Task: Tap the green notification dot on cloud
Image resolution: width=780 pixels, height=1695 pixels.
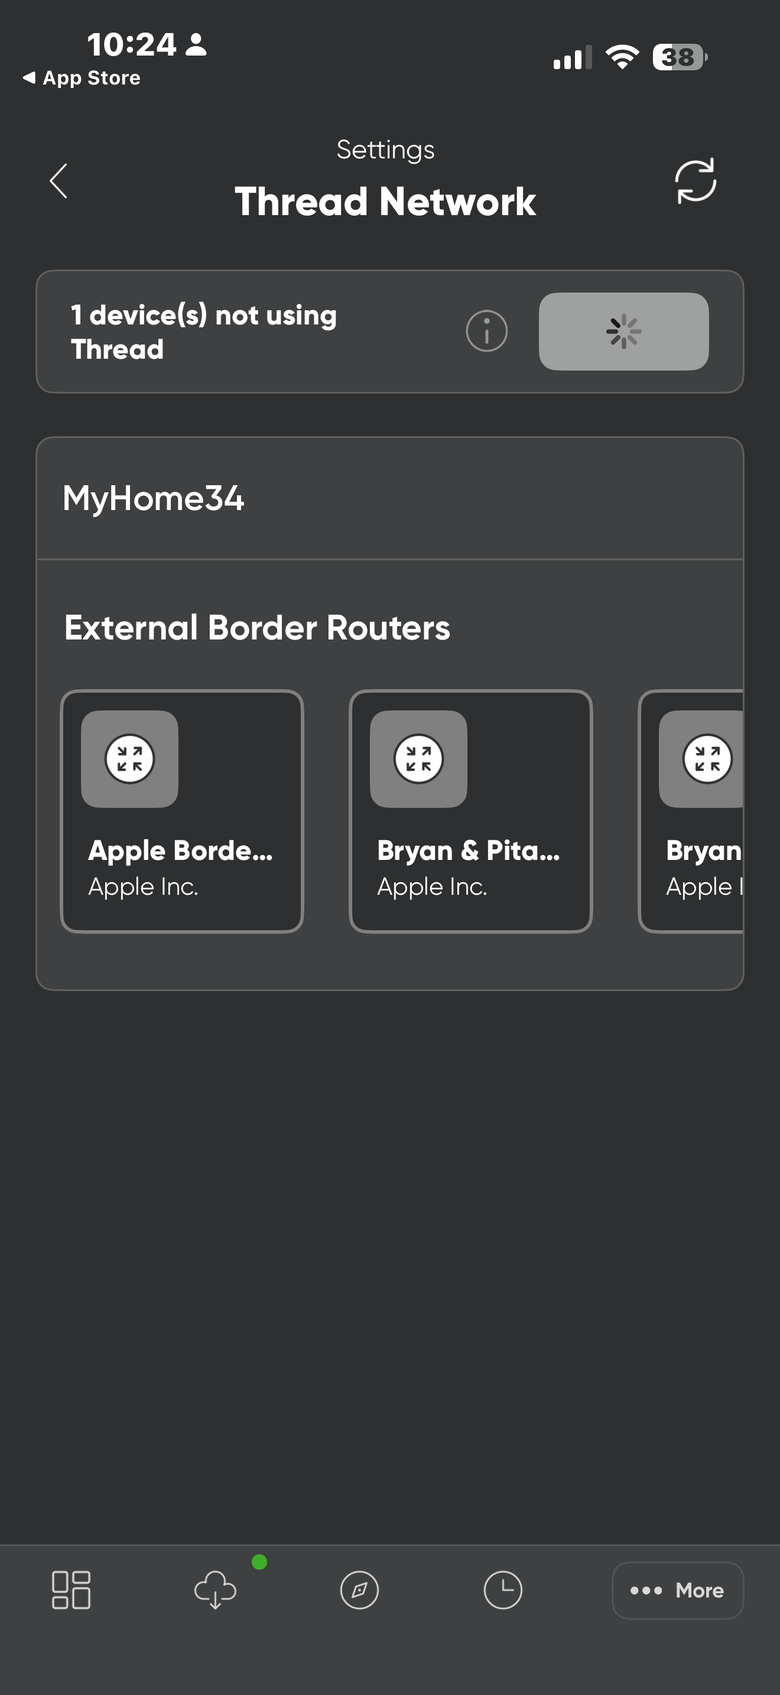Action: 259,1562
